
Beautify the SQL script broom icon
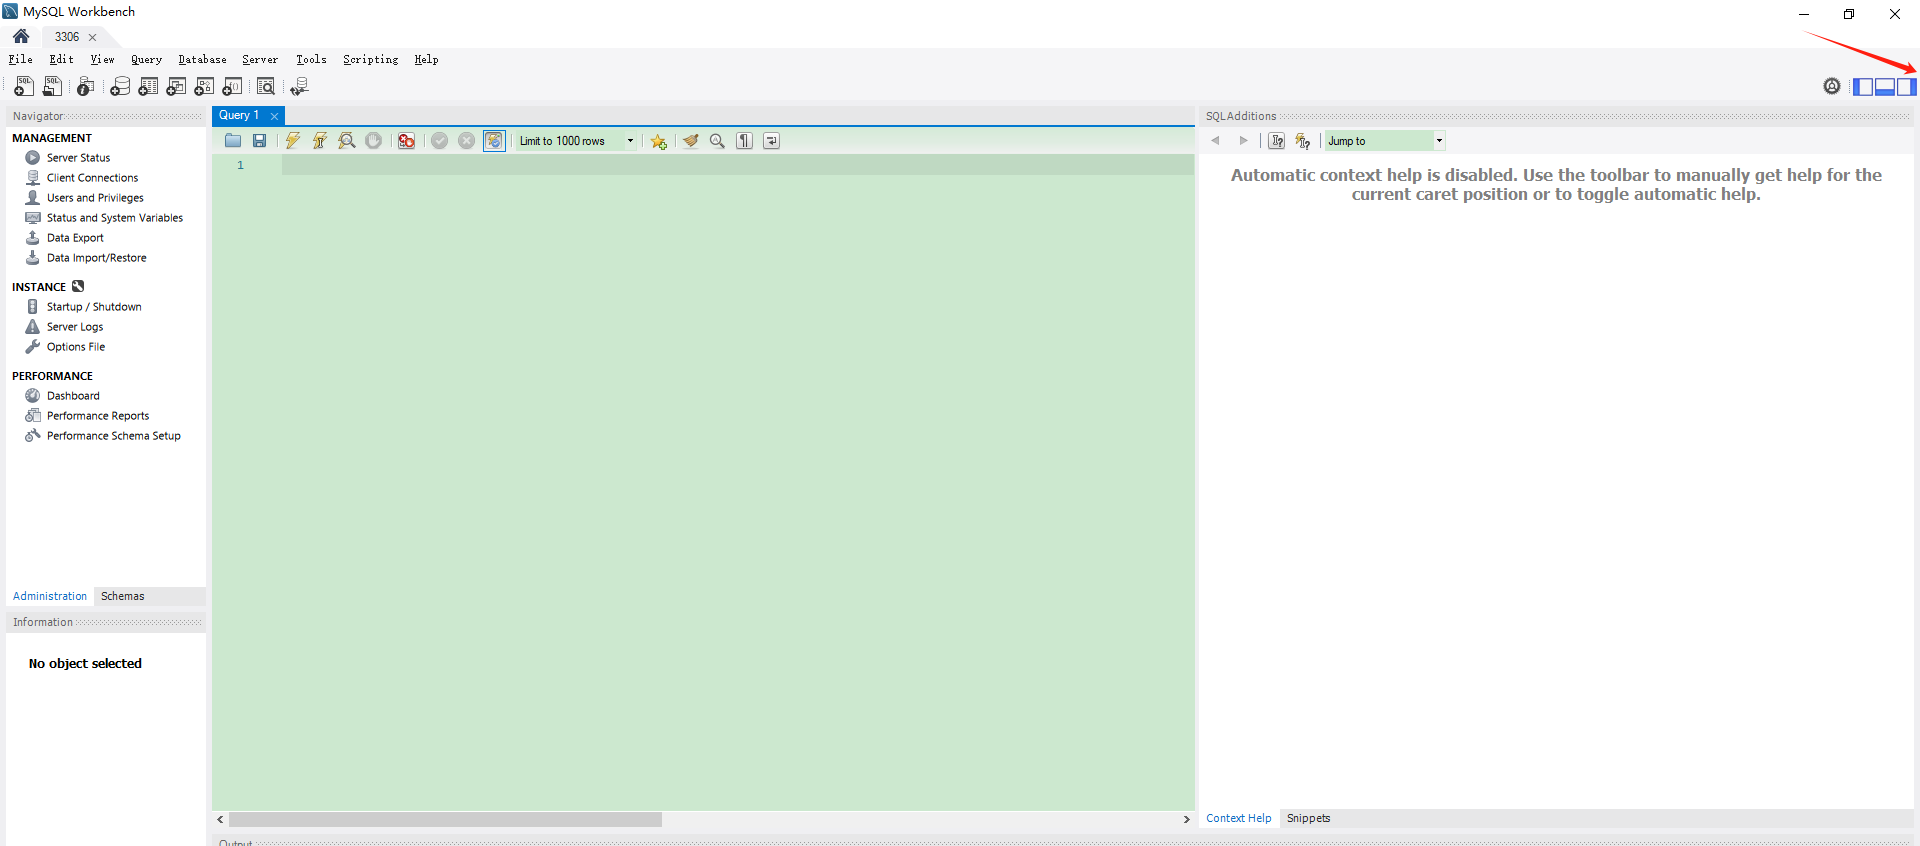pos(691,141)
